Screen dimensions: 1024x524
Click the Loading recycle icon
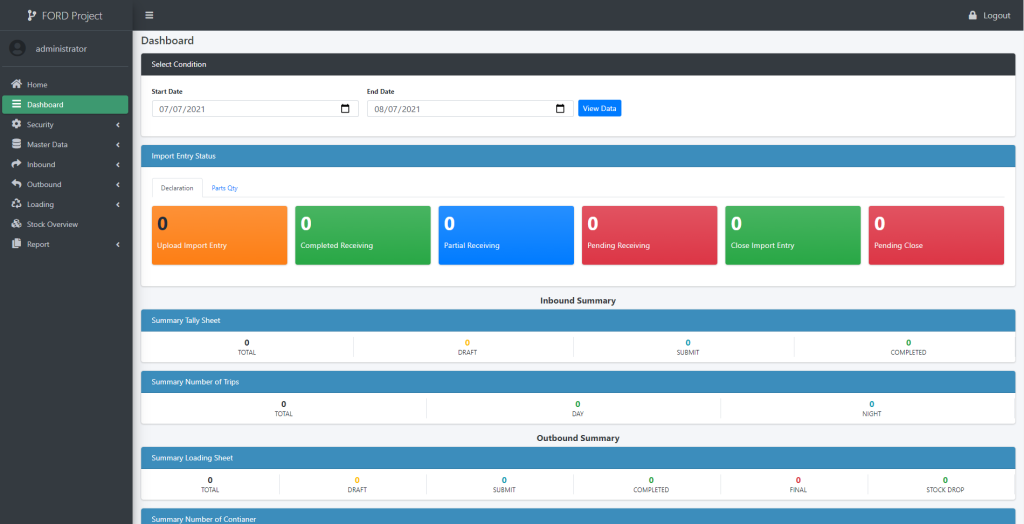click(16, 204)
